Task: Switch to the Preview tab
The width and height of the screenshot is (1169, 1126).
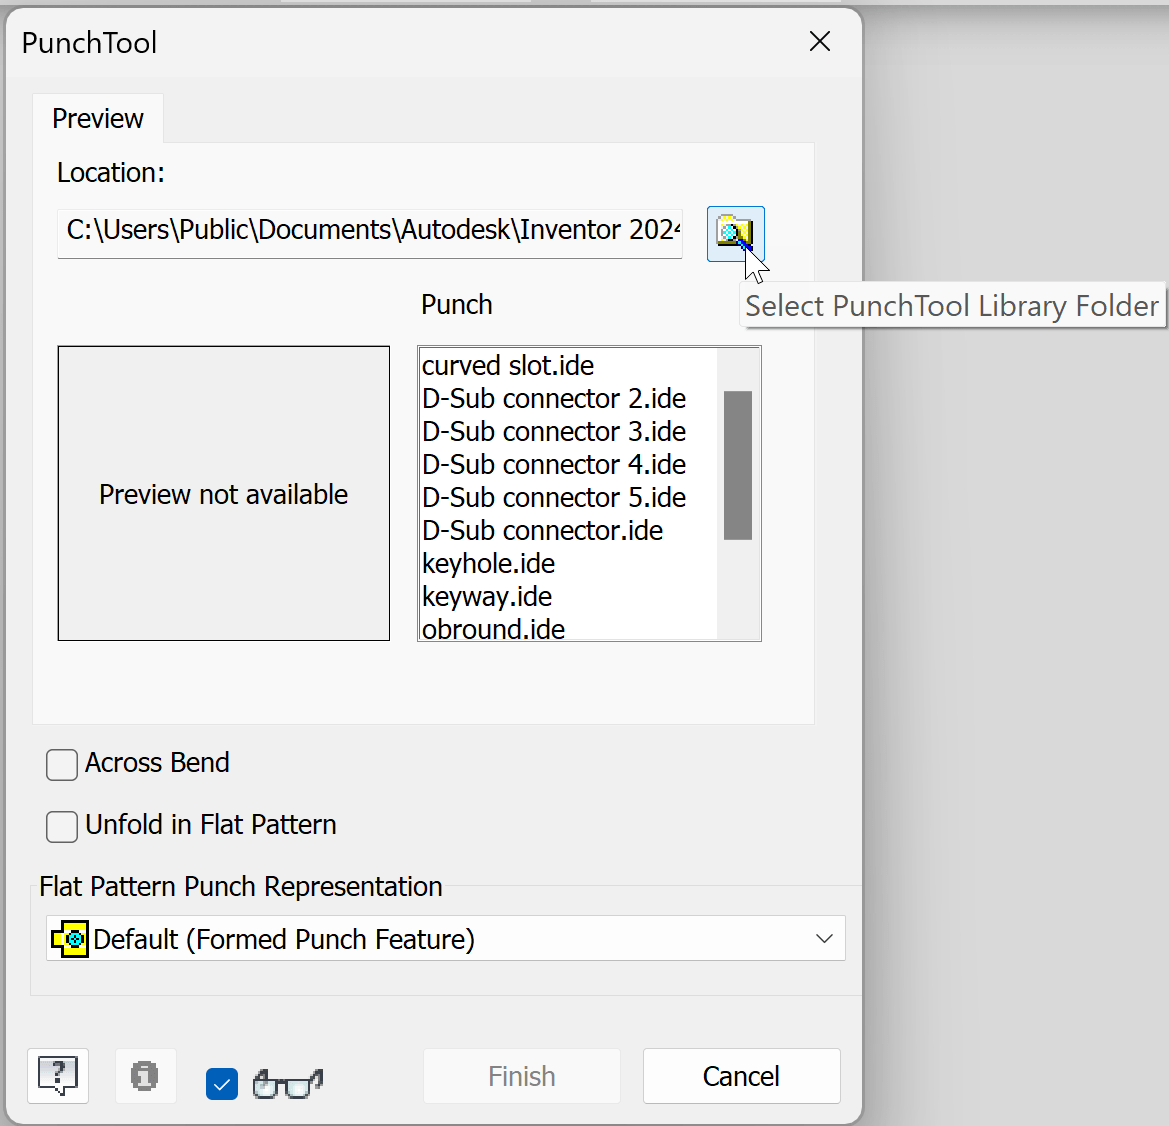Action: pyautogui.click(x=97, y=118)
